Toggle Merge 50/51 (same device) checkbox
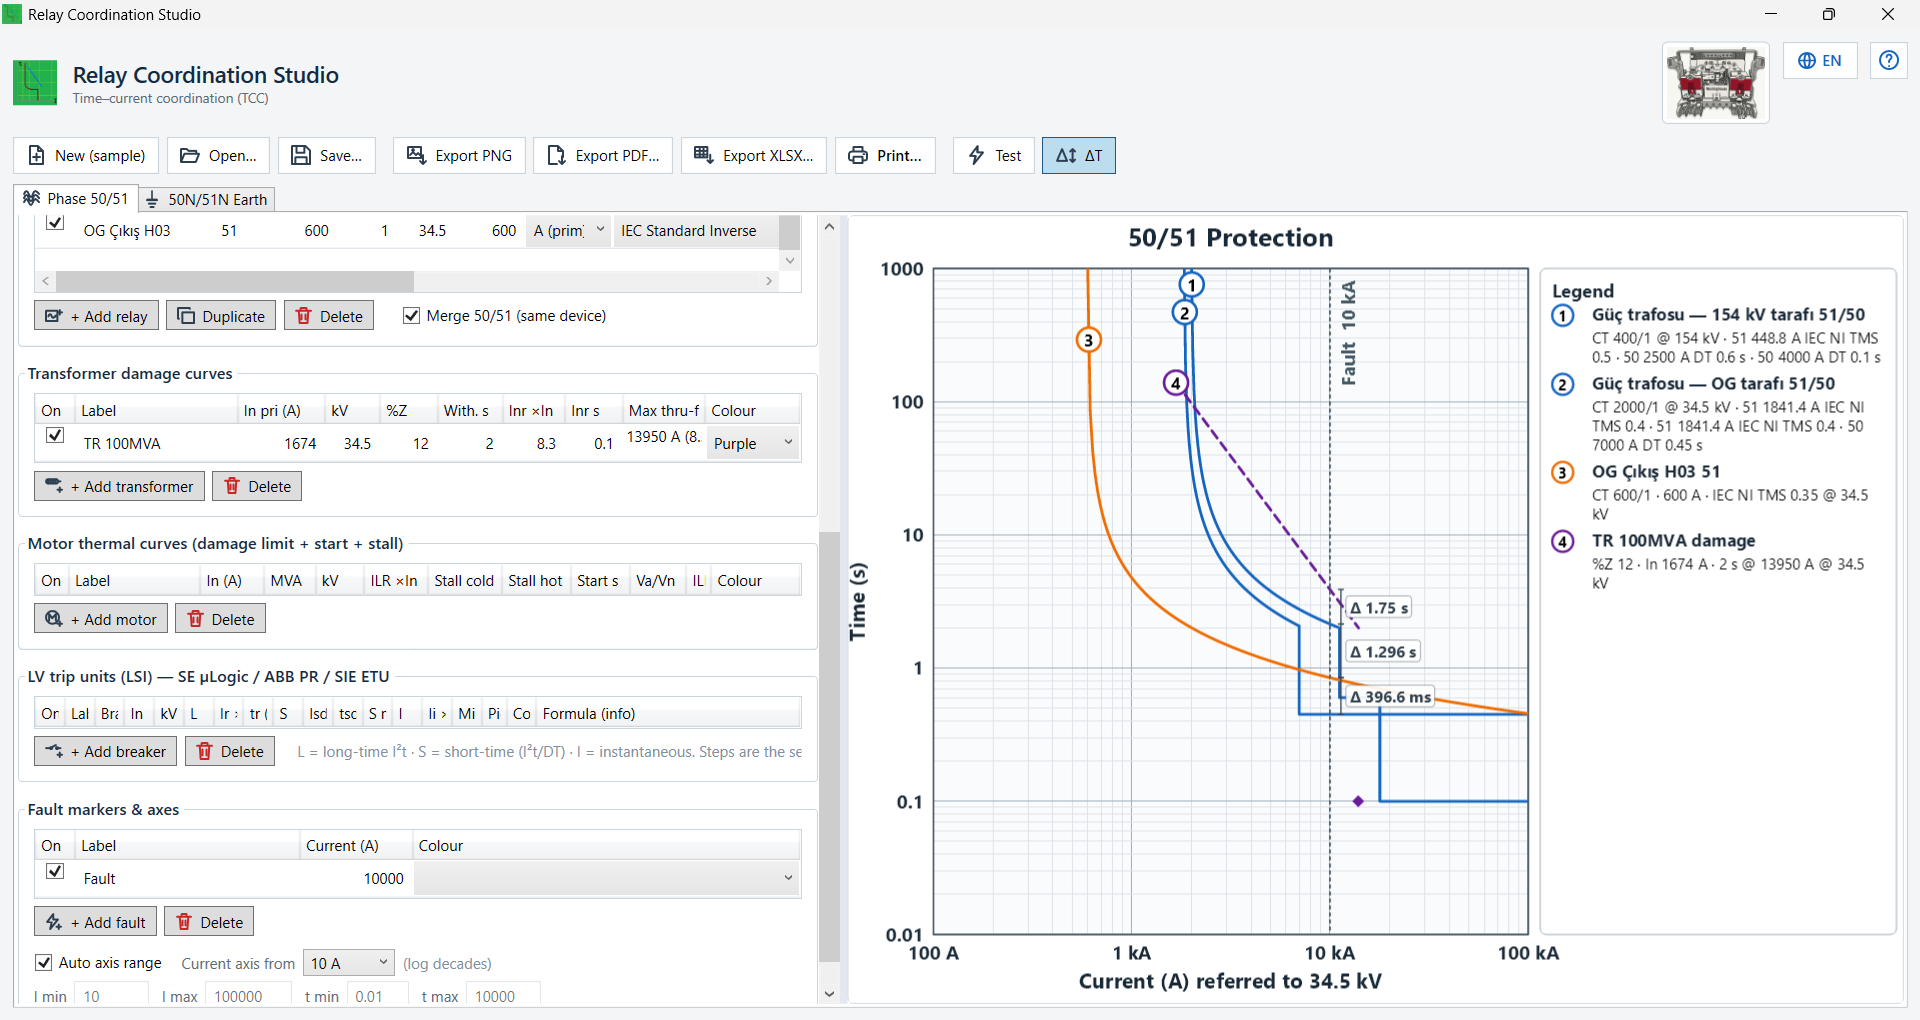 click(x=411, y=316)
